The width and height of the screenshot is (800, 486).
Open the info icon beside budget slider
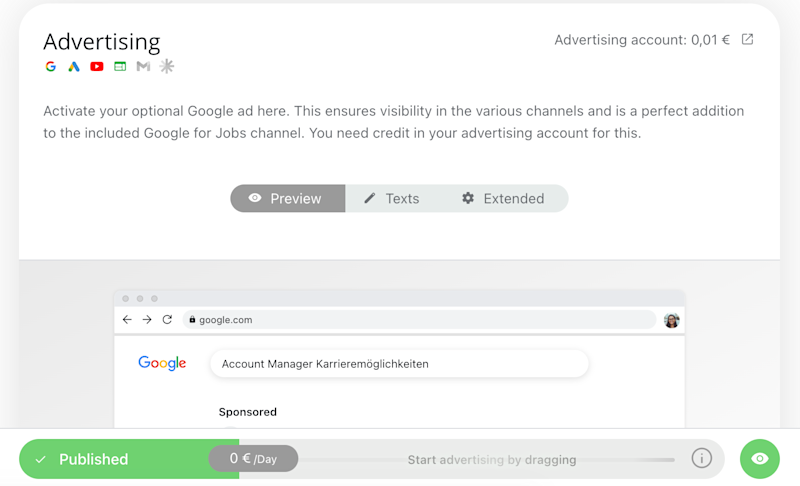(702, 458)
